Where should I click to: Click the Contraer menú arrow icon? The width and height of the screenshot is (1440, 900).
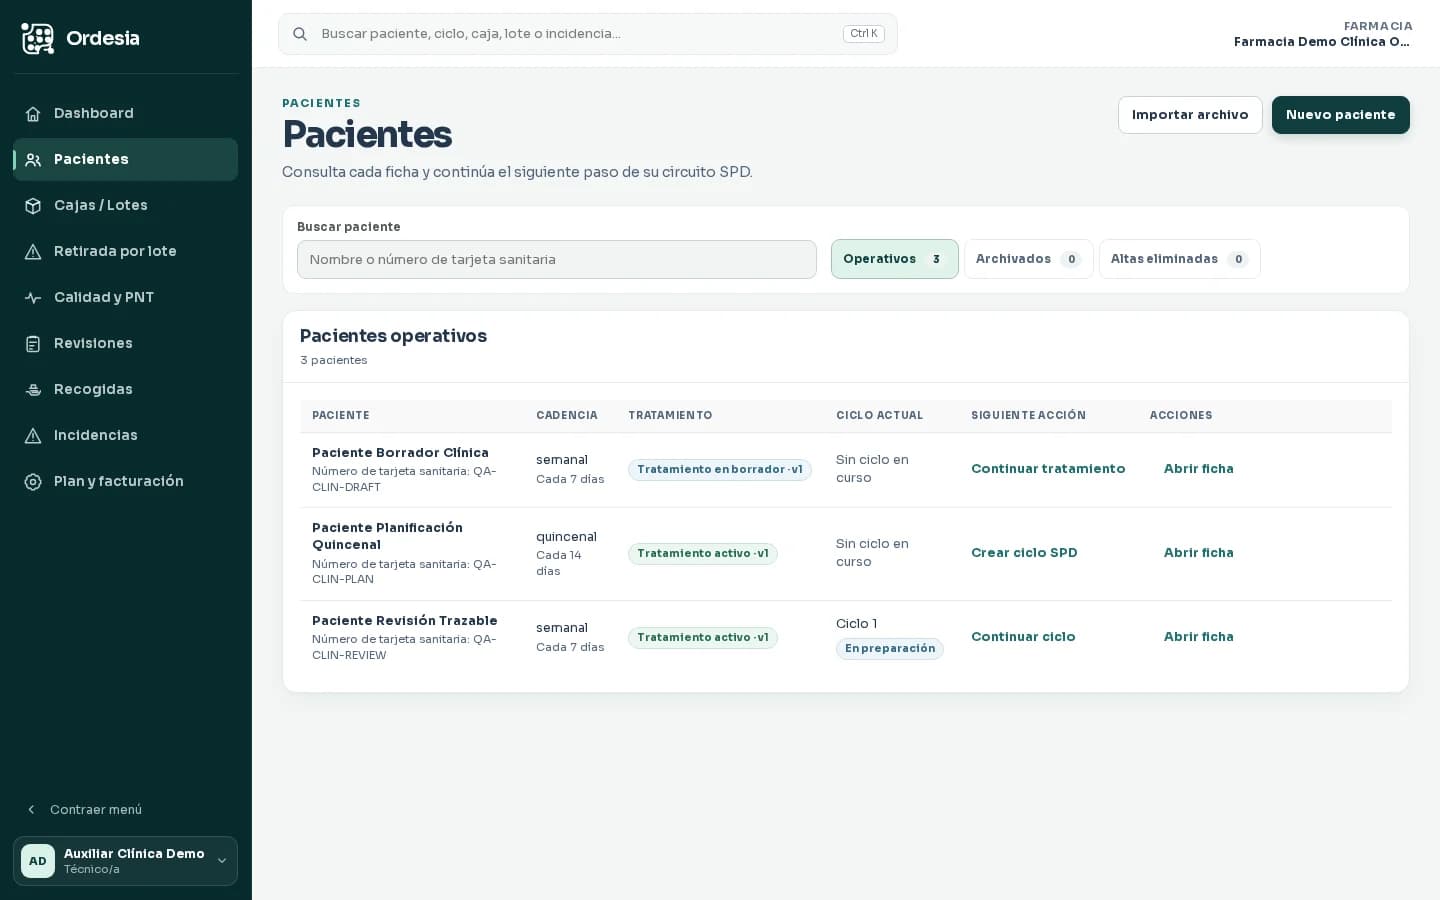pos(31,810)
